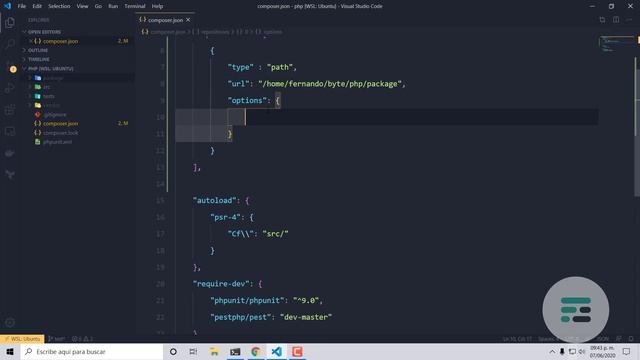The width and height of the screenshot is (640, 360).
Task: Click the options segment in breadcrumb
Action: pyautogui.click(x=273, y=32)
